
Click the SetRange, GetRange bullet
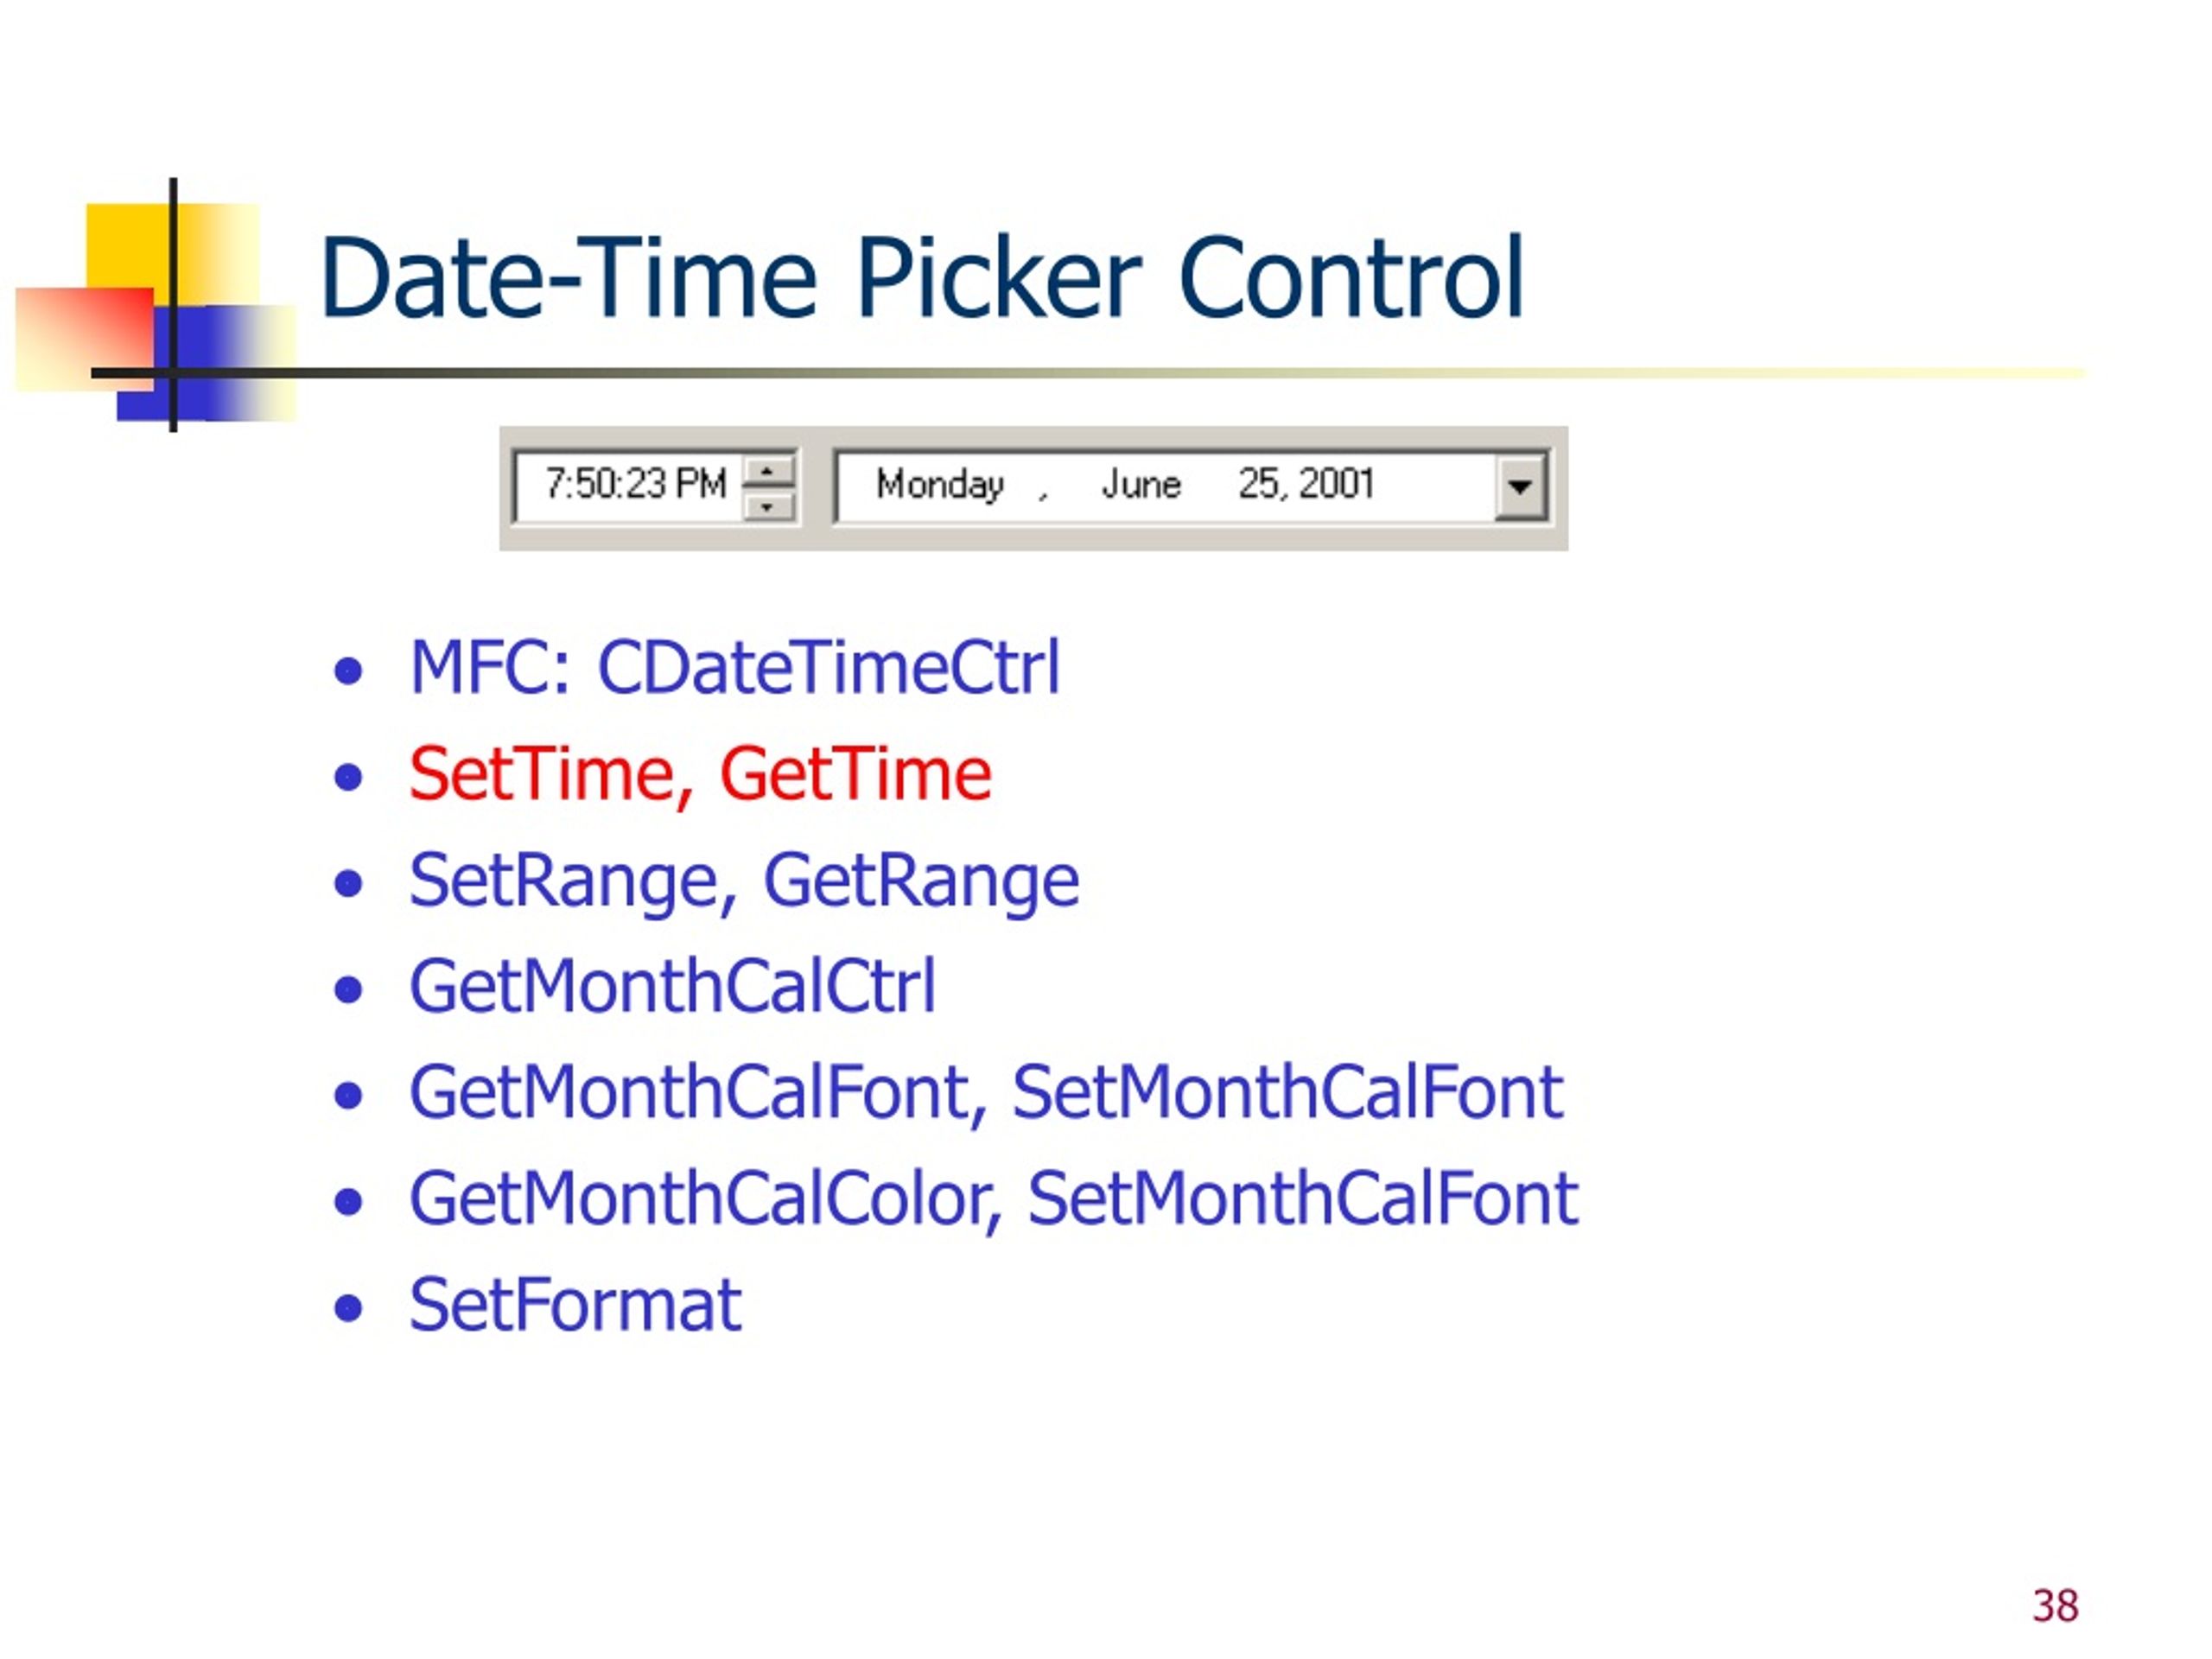pos(744,882)
